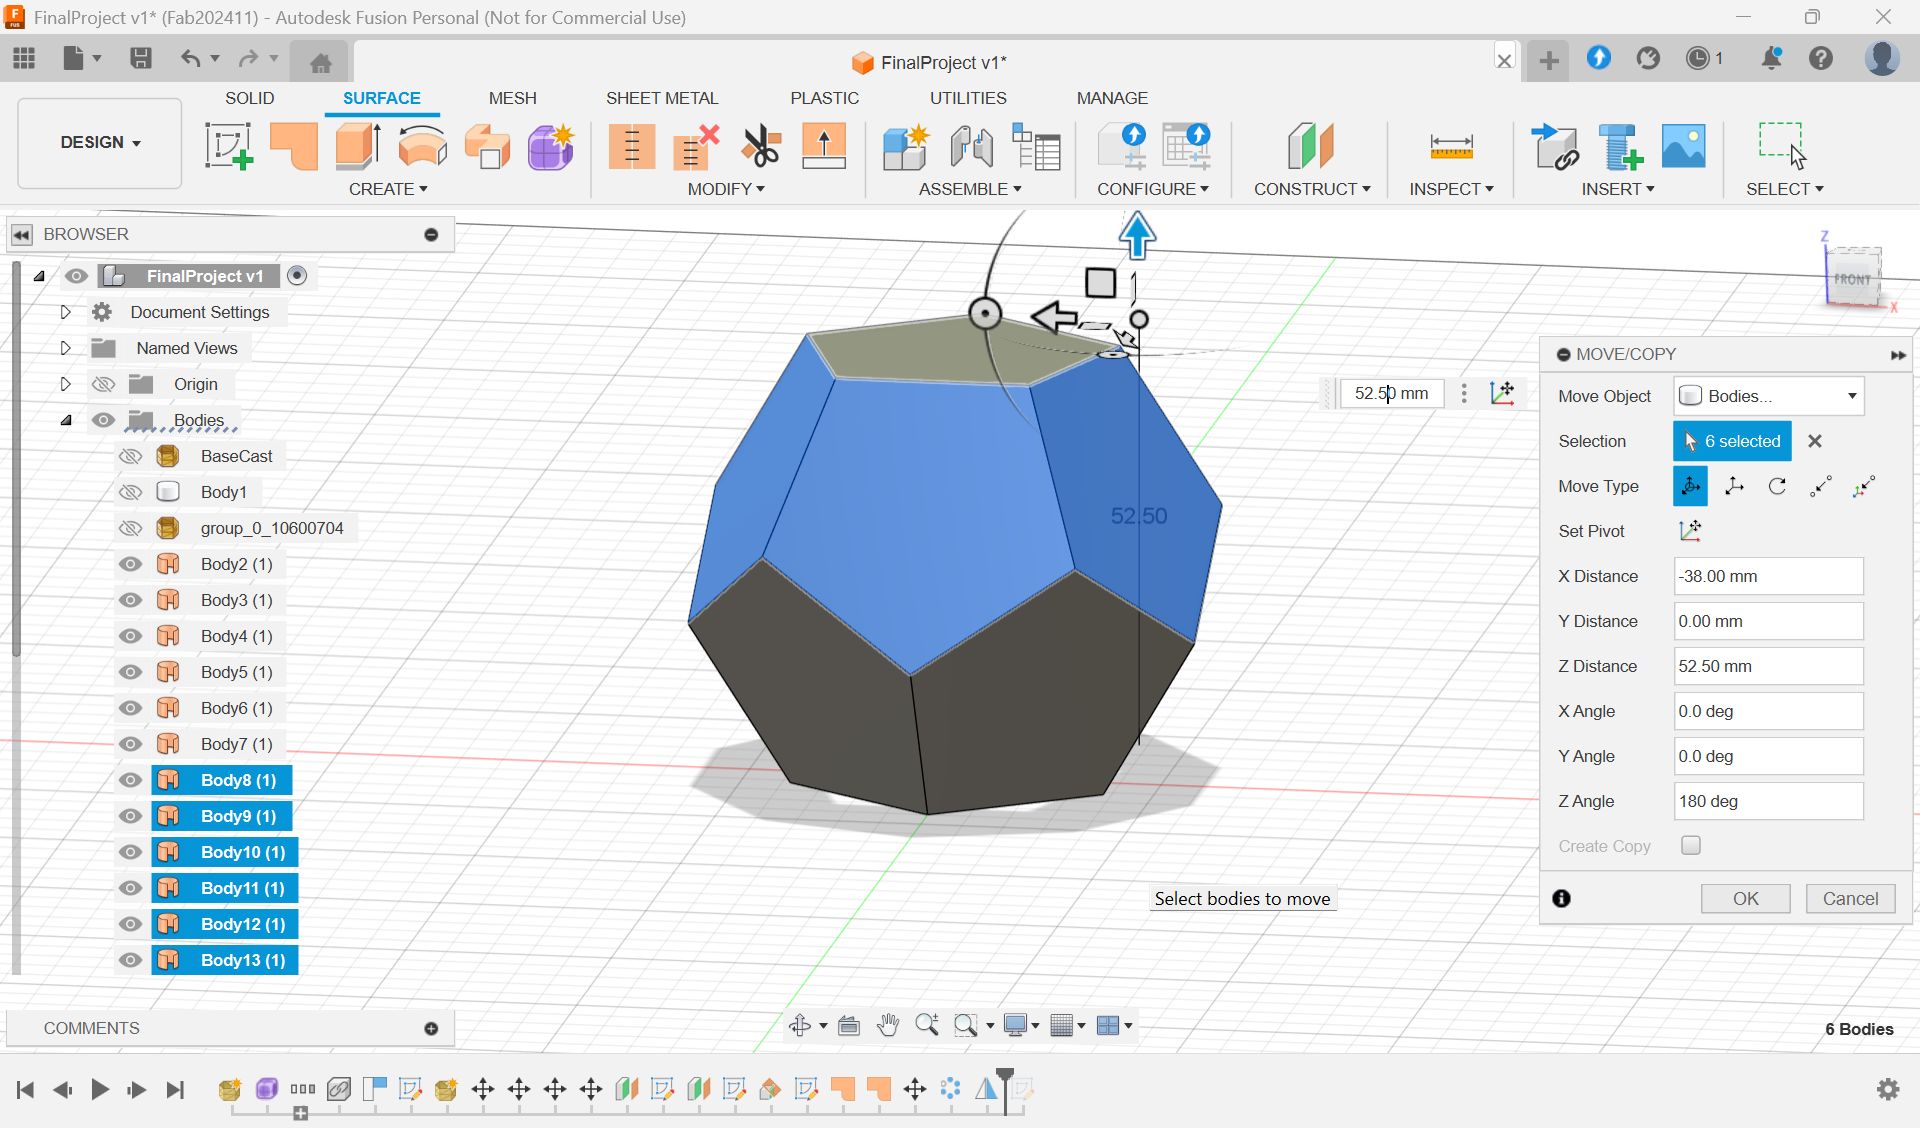The width and height of the screenshot is (1920, 1128).
Task: Open the CONSTRUCT dropdown menu
Action: click(1312, 189)
